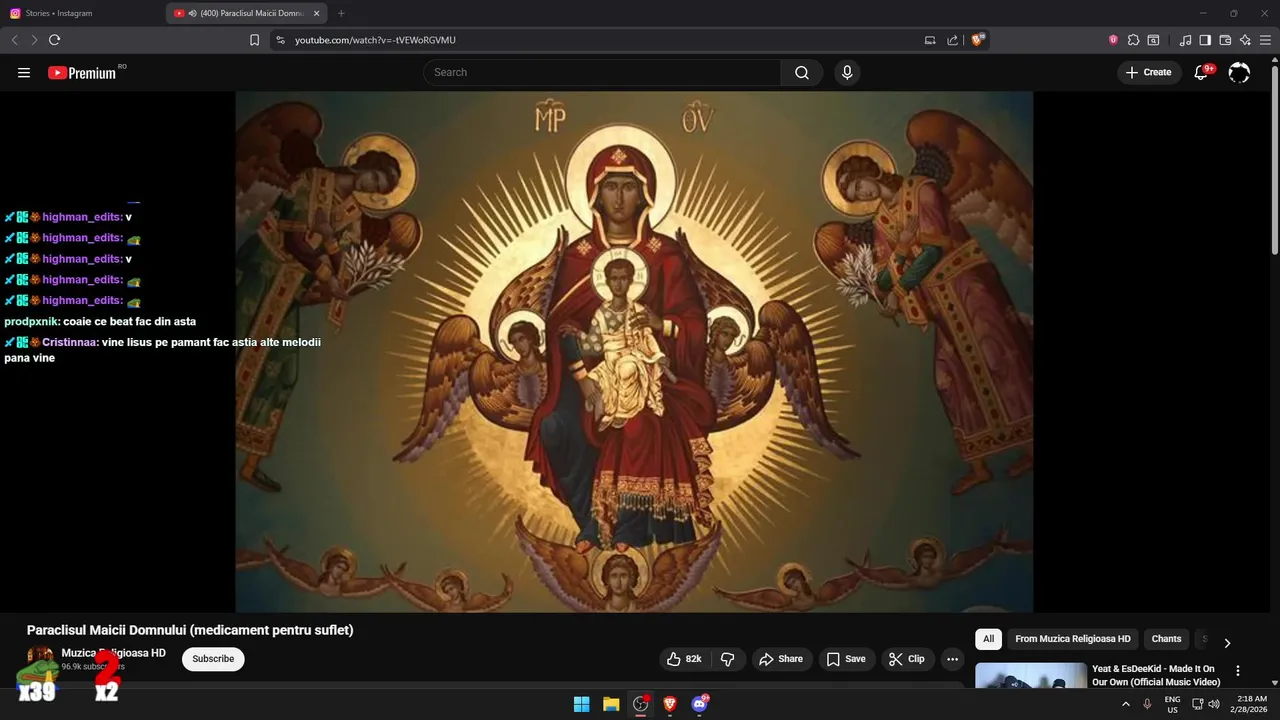Open Brave Shields lion icon
Screen dimensions: 1280x720
[x=978, y=40]
